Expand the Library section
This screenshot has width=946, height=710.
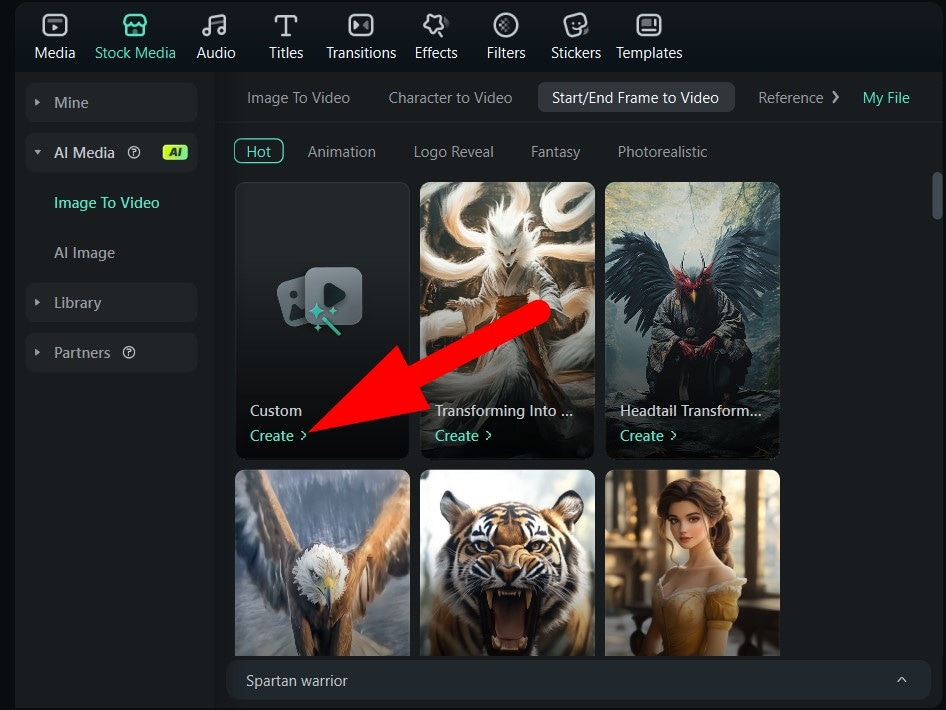37,302
